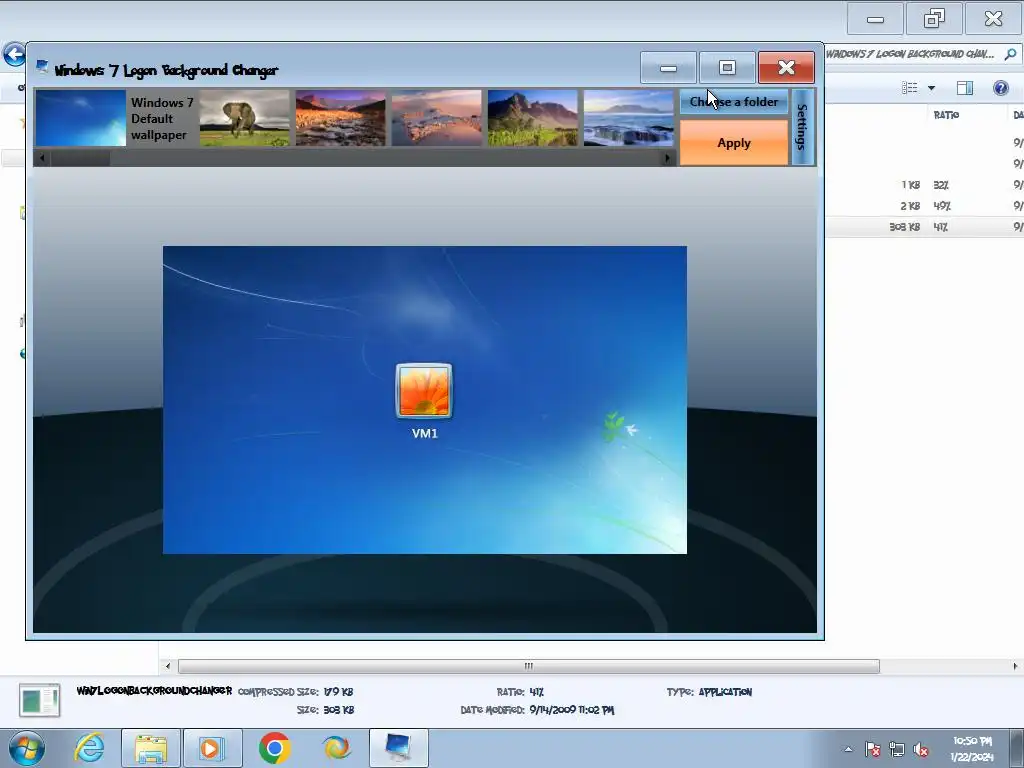Click the Explorer search box
Screen dimensions: 1024x768
pyautogui.click(x=921, y=54)
